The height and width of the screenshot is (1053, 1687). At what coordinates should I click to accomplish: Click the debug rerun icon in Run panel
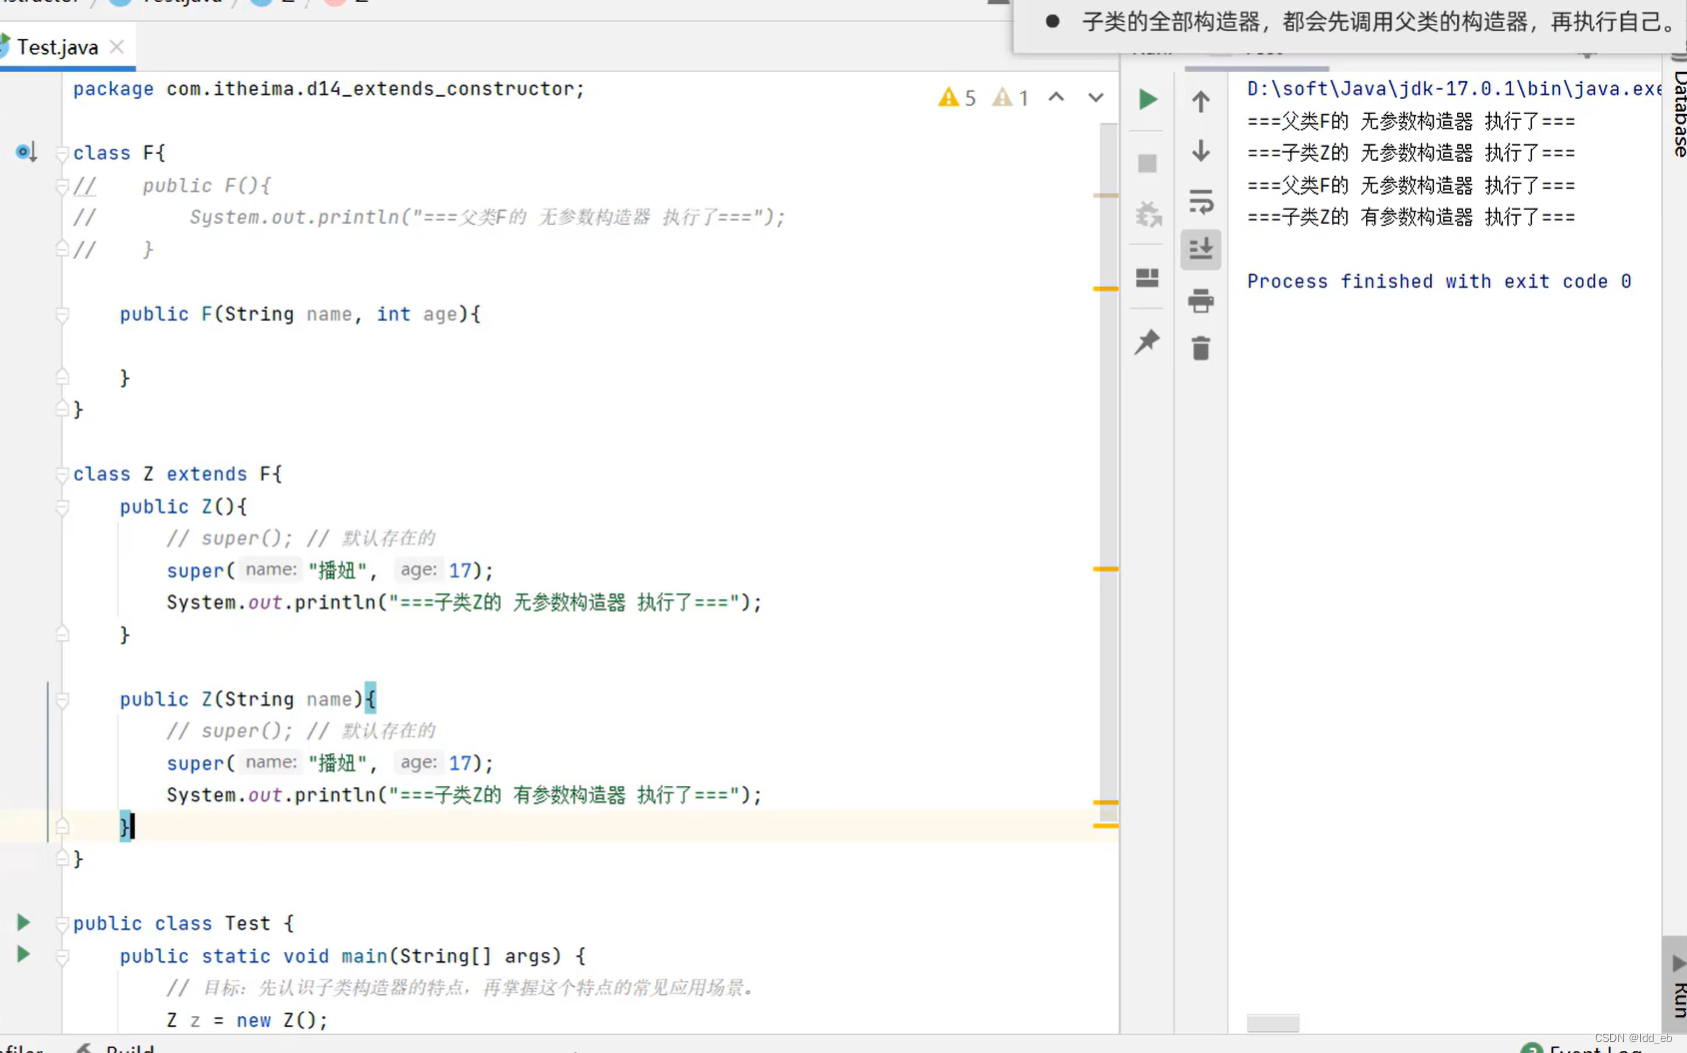click(1148, 214)
